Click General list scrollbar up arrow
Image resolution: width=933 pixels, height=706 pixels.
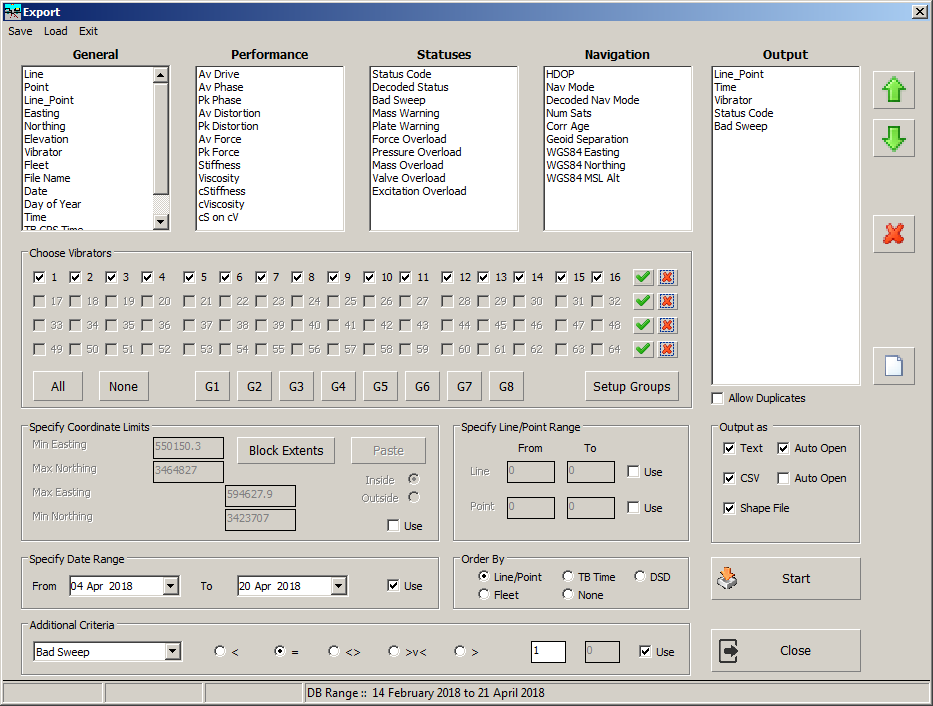pyautogui.click(x=161, y=75)
